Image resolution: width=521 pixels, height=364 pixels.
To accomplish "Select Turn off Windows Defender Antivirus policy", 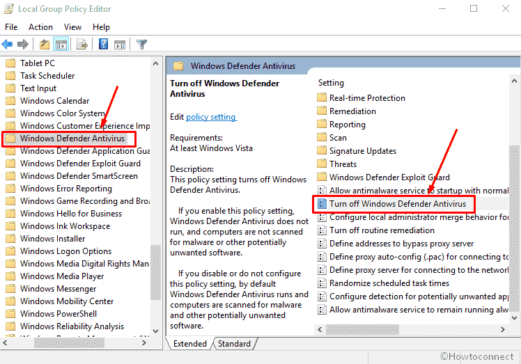I will point(392,204).
